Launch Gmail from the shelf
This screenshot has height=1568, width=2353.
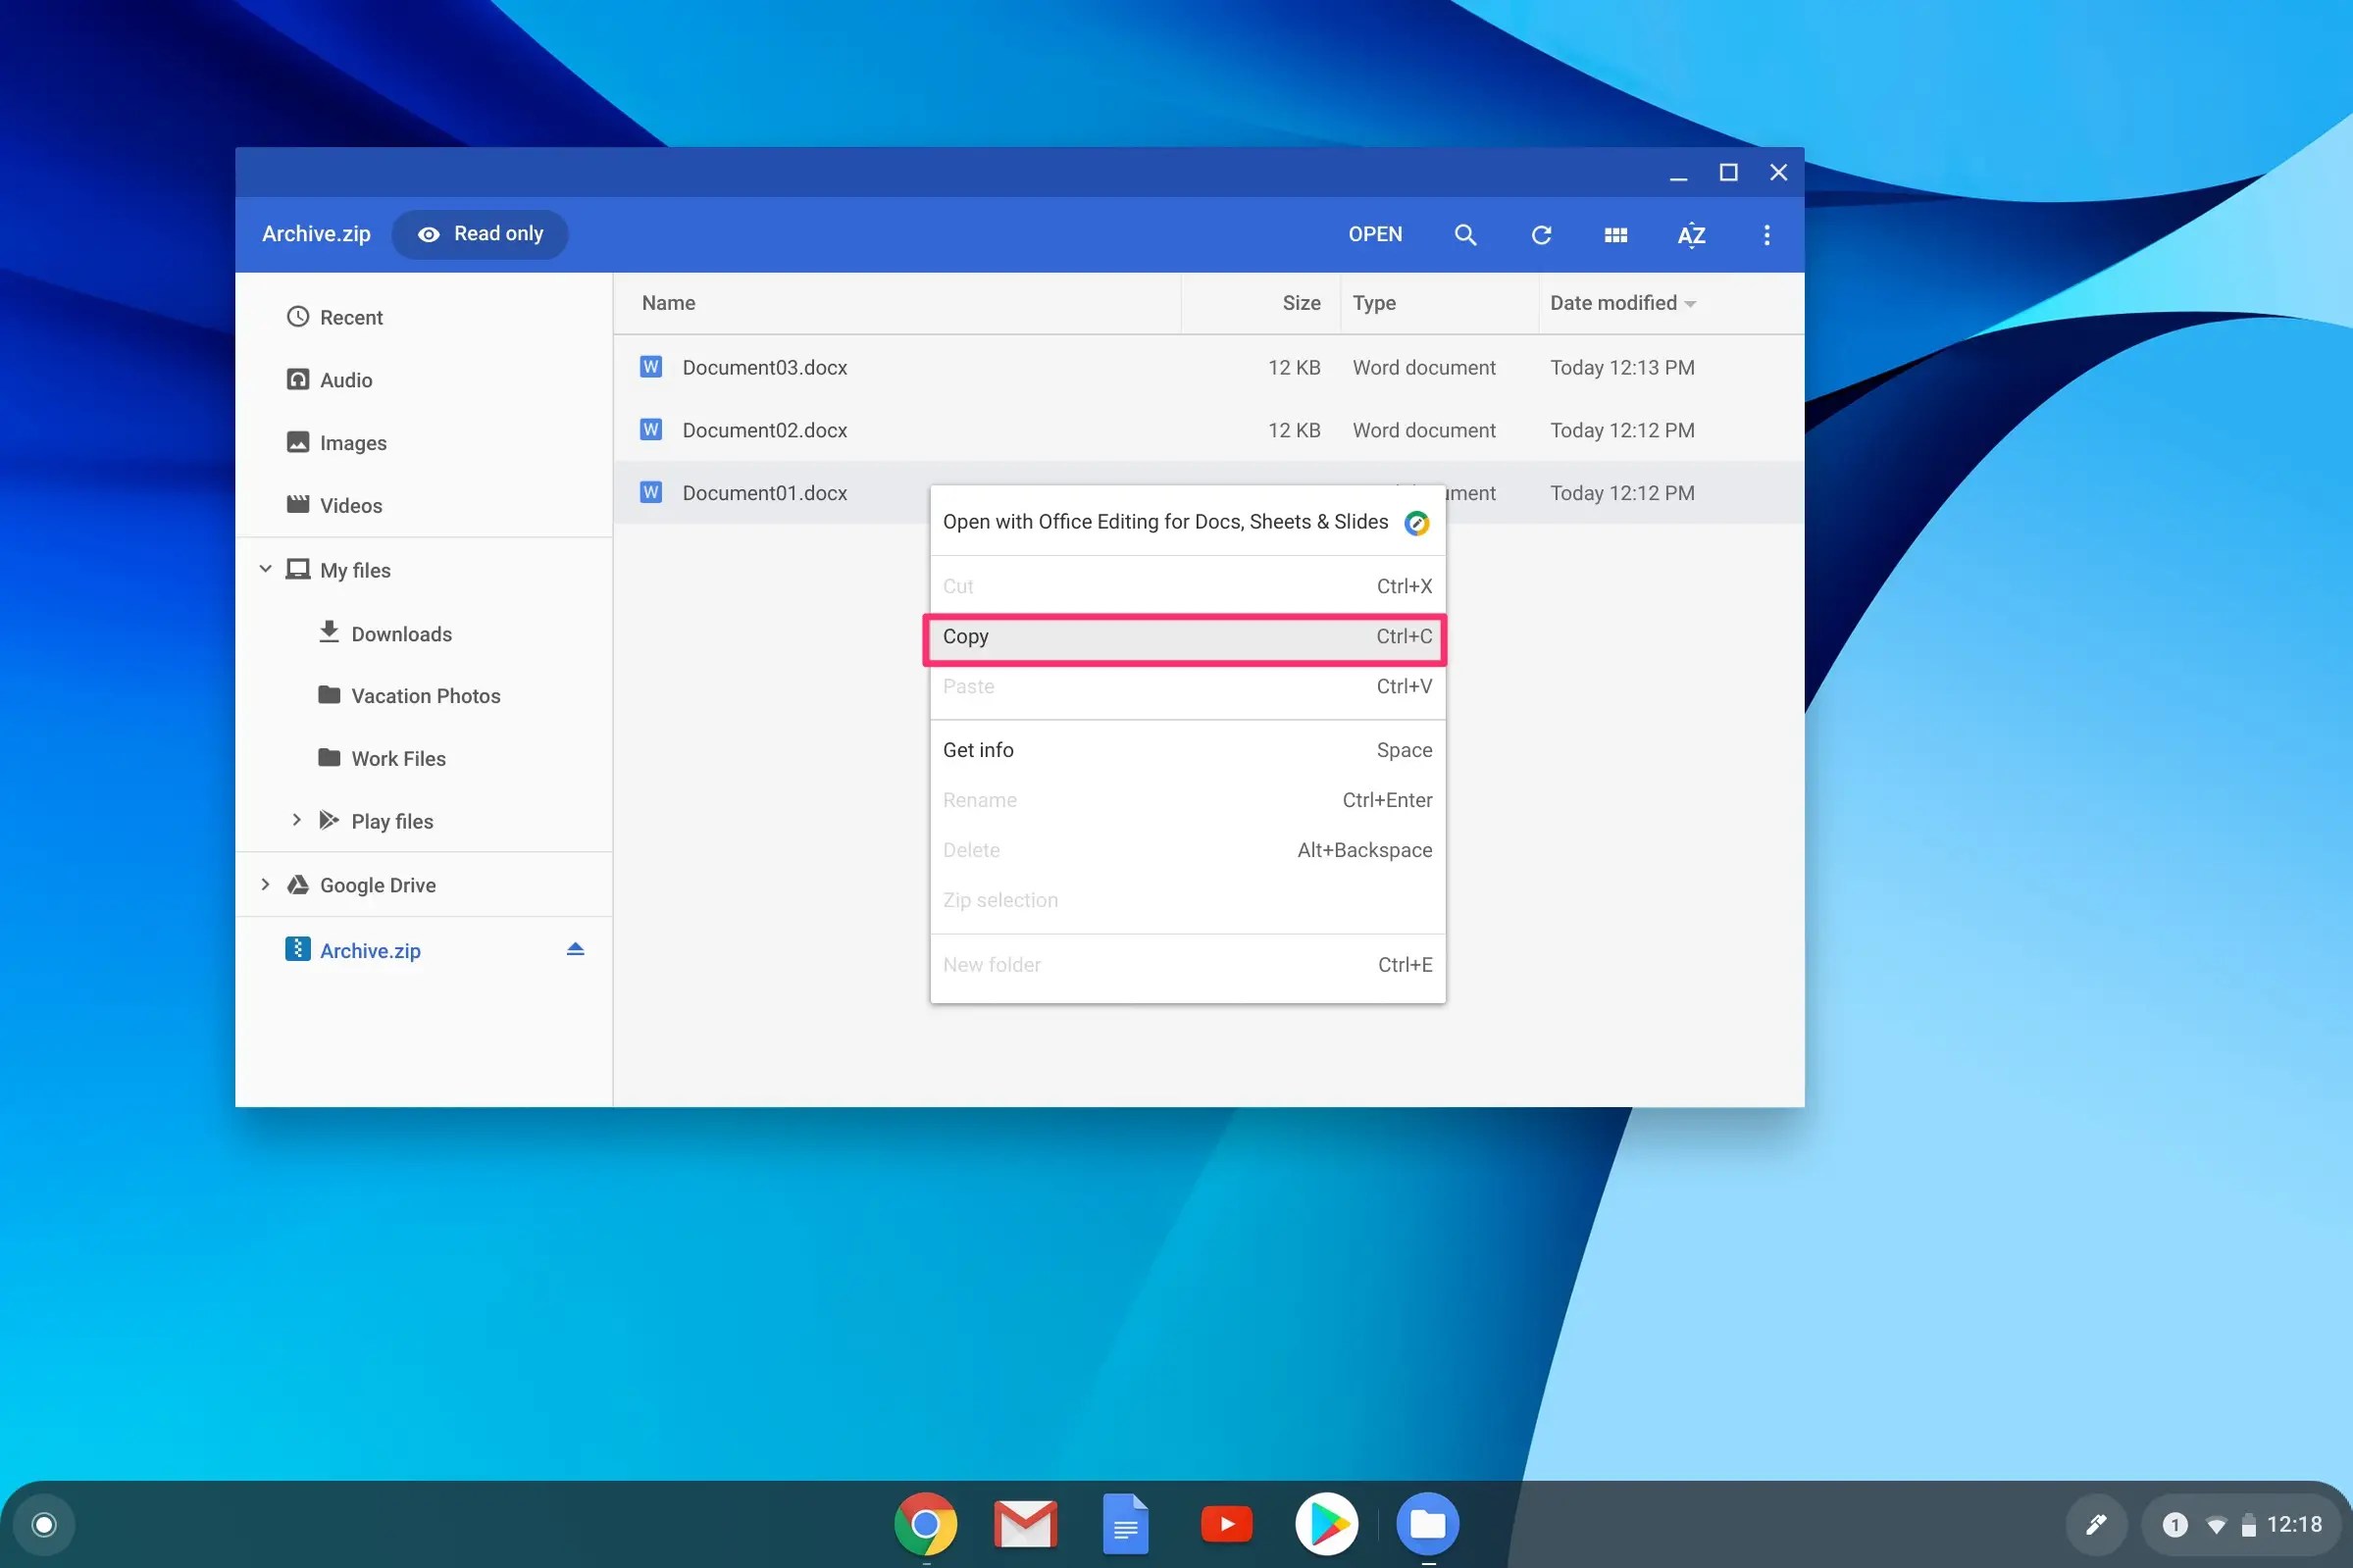click(x=1025, y=1524)
